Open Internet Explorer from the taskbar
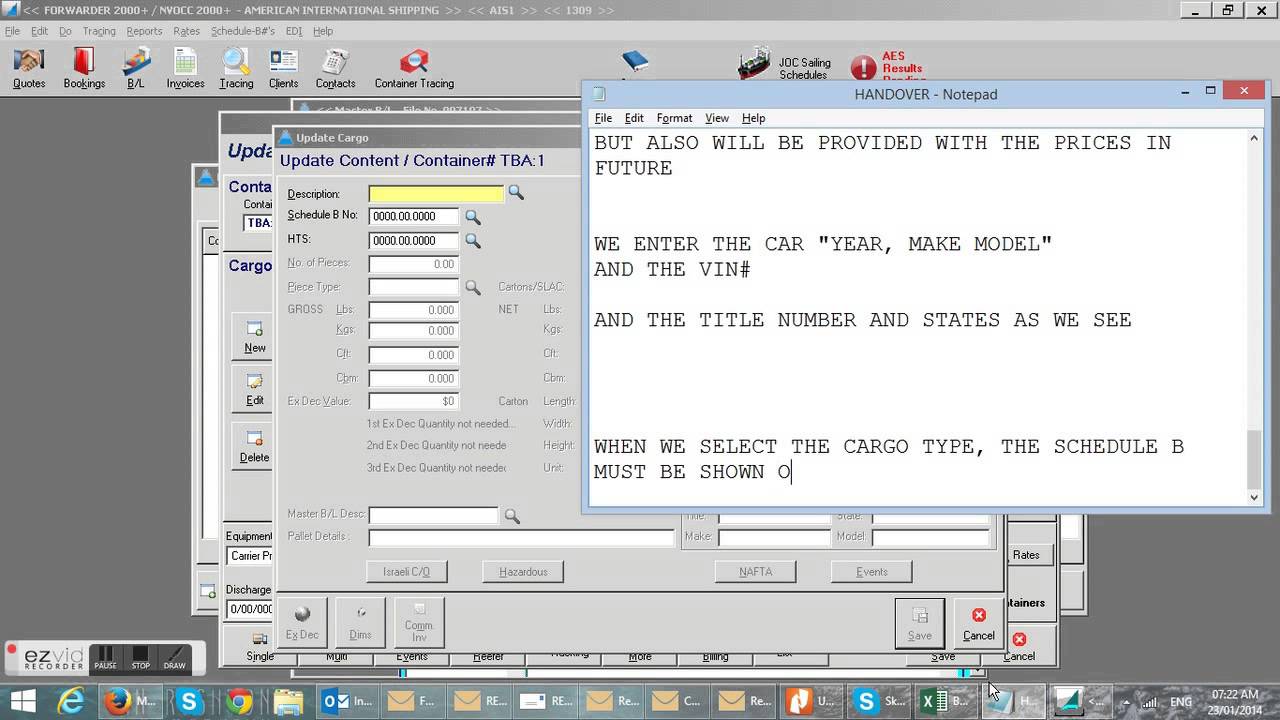This screenshot has height=720, width=1280. coord(72,701)
